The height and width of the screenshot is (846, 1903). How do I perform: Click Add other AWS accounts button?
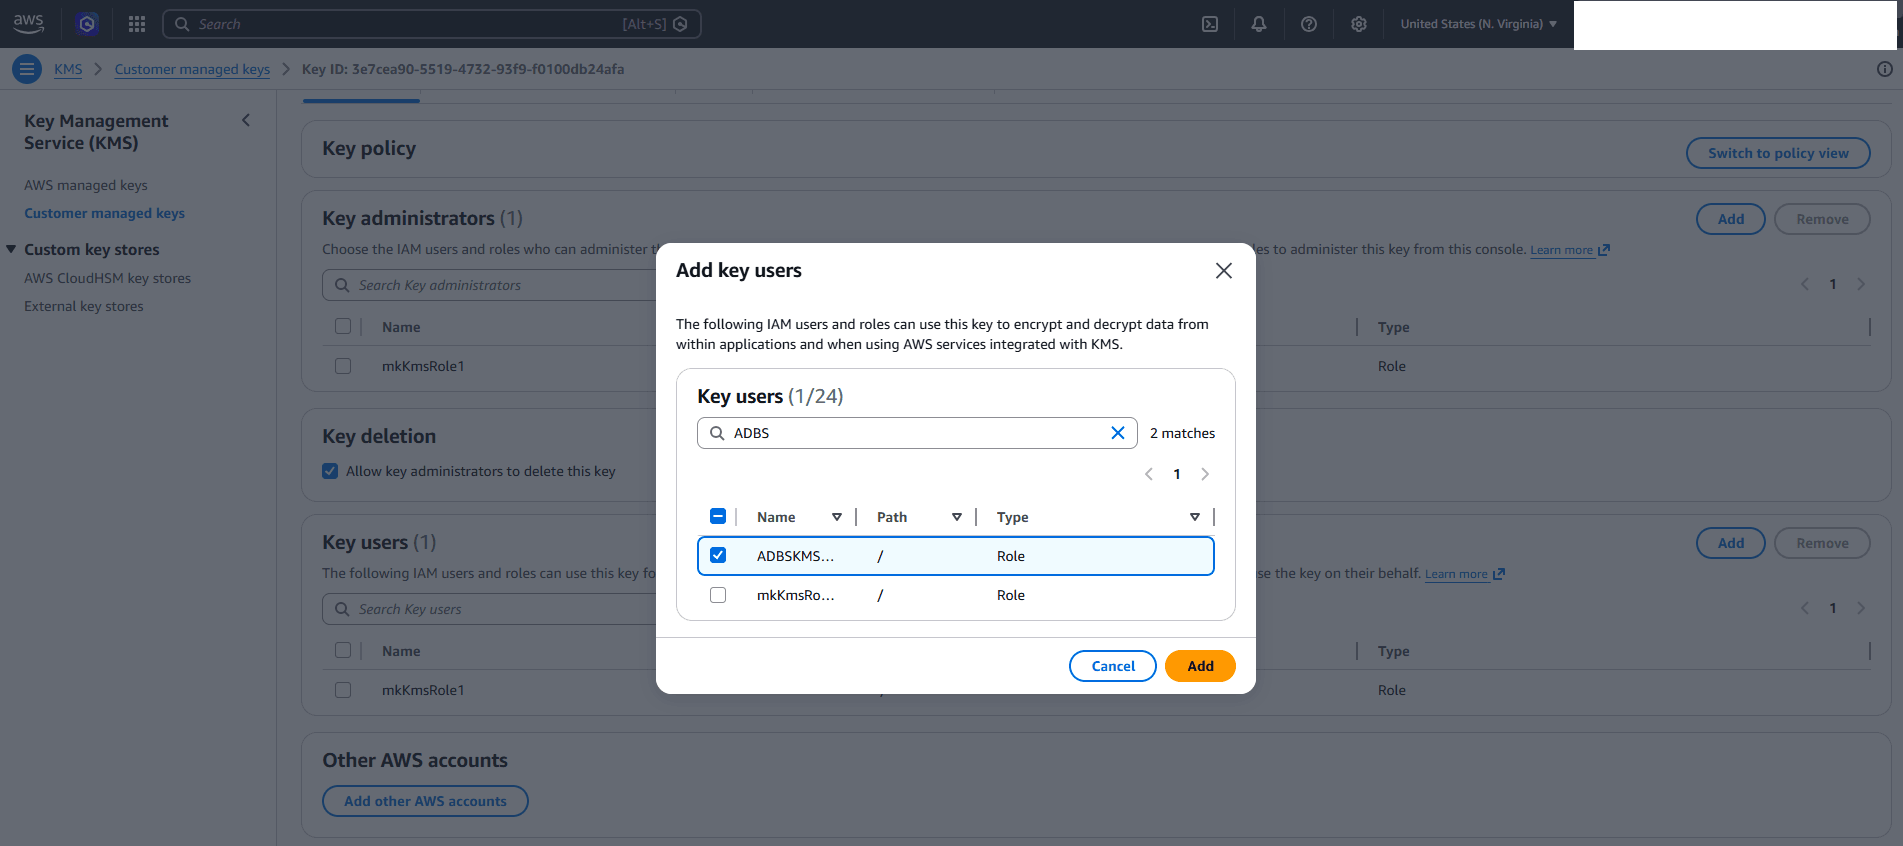click(x=425, y=801)
